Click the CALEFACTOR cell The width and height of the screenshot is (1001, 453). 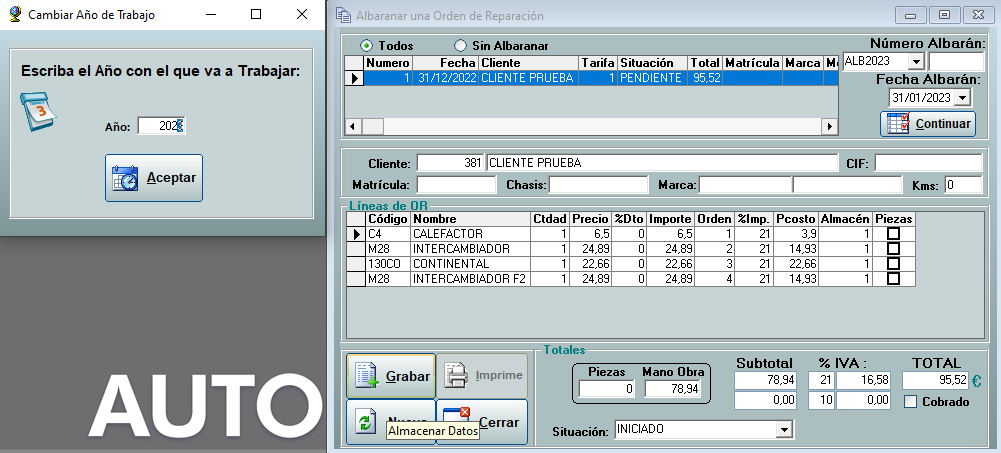pos(471,234)
